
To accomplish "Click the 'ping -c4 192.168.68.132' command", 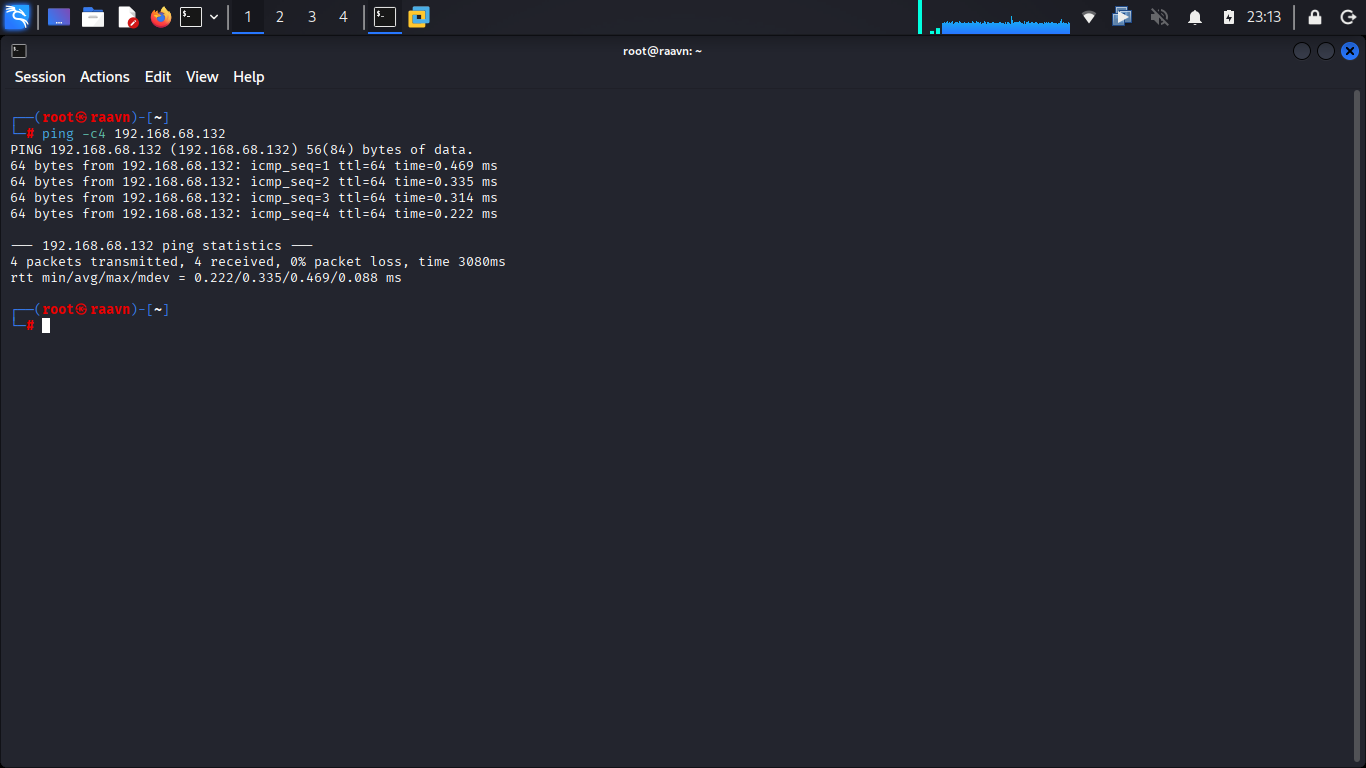I will [x=134, y=134].
